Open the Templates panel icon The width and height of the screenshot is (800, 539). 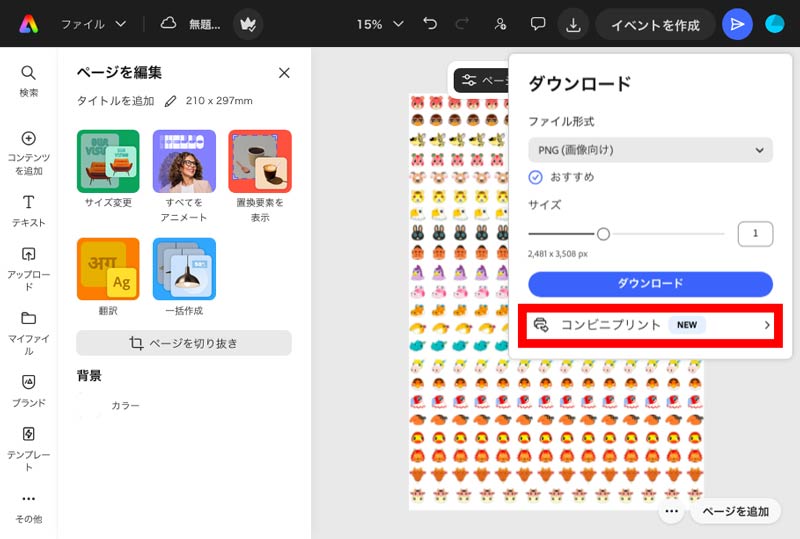point(29,434)
